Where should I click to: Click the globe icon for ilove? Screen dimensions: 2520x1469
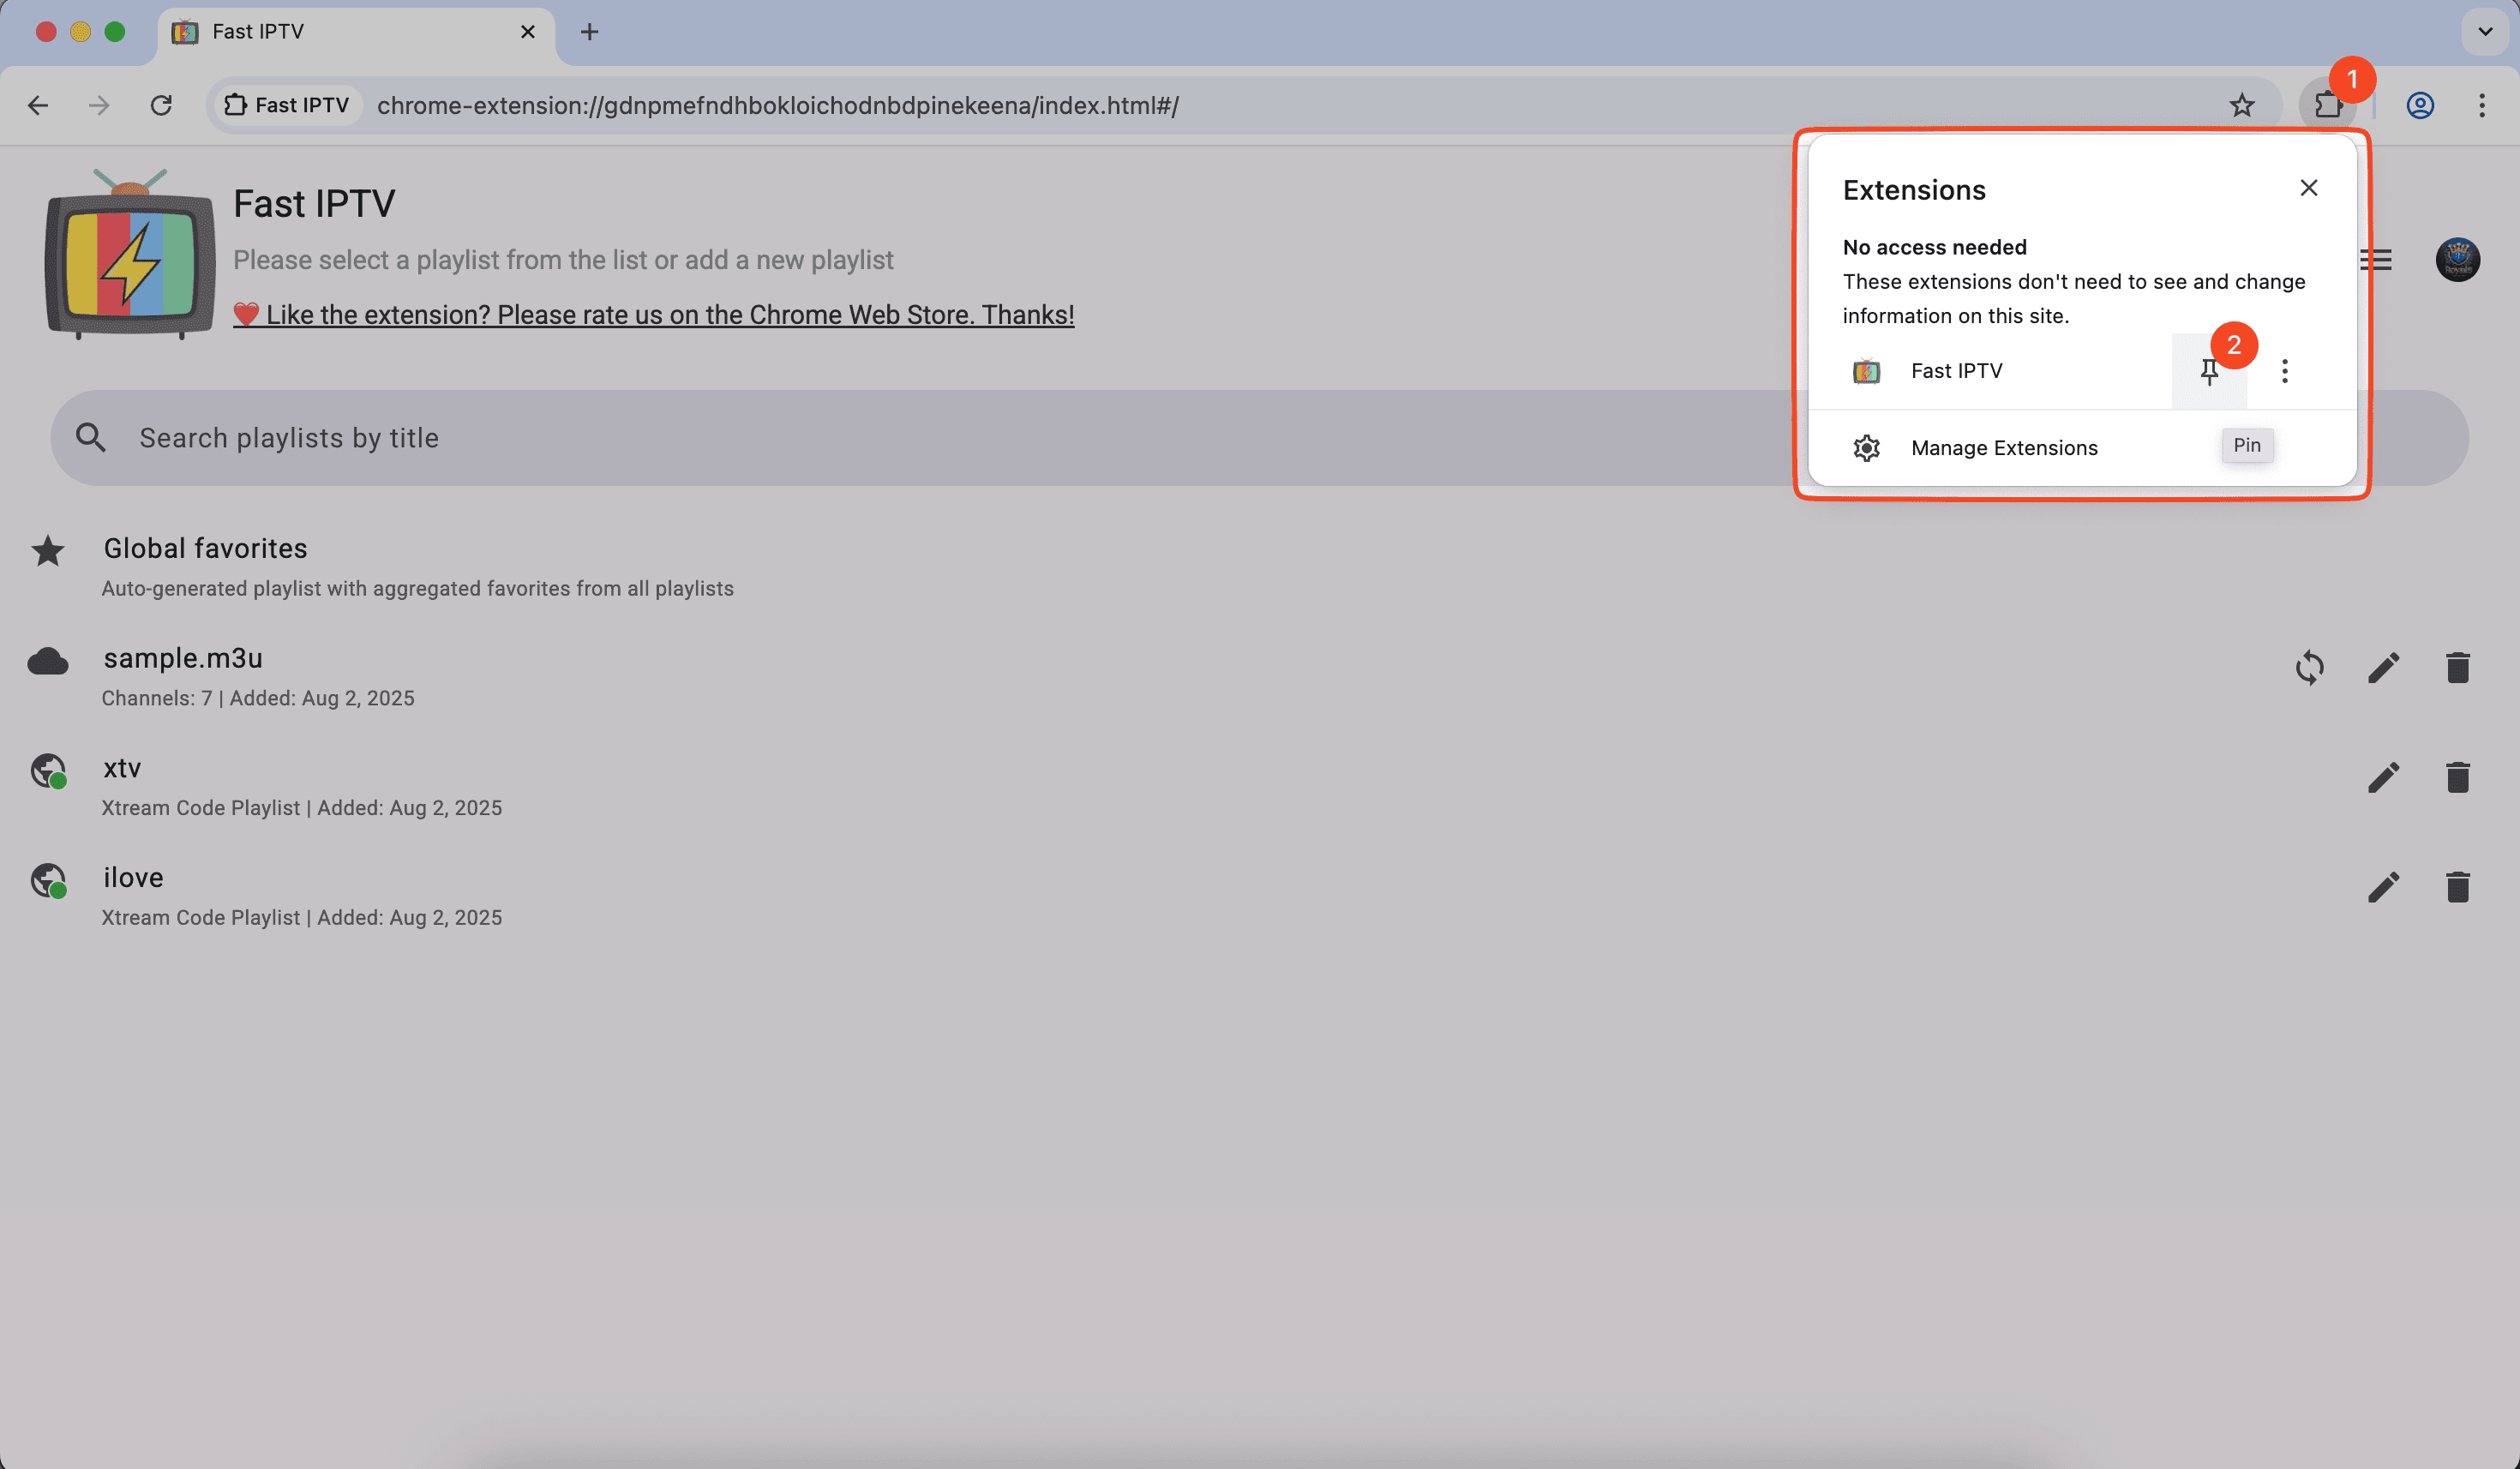pos(48,881)
